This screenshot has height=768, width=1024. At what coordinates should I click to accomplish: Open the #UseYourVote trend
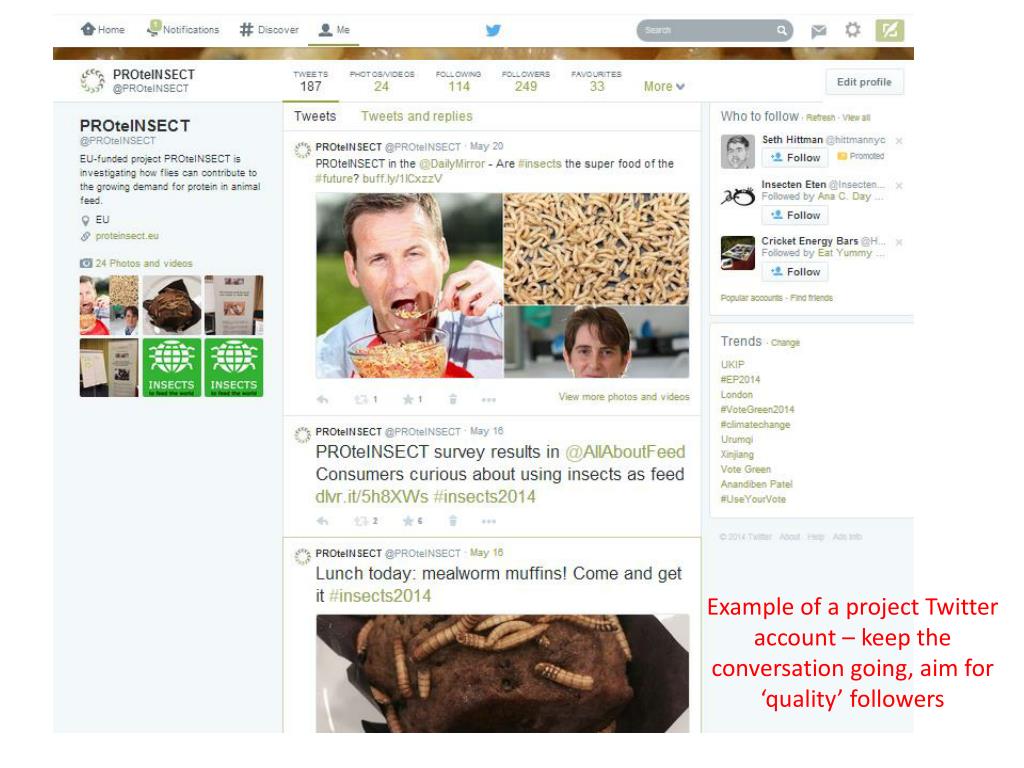point(753,499)
